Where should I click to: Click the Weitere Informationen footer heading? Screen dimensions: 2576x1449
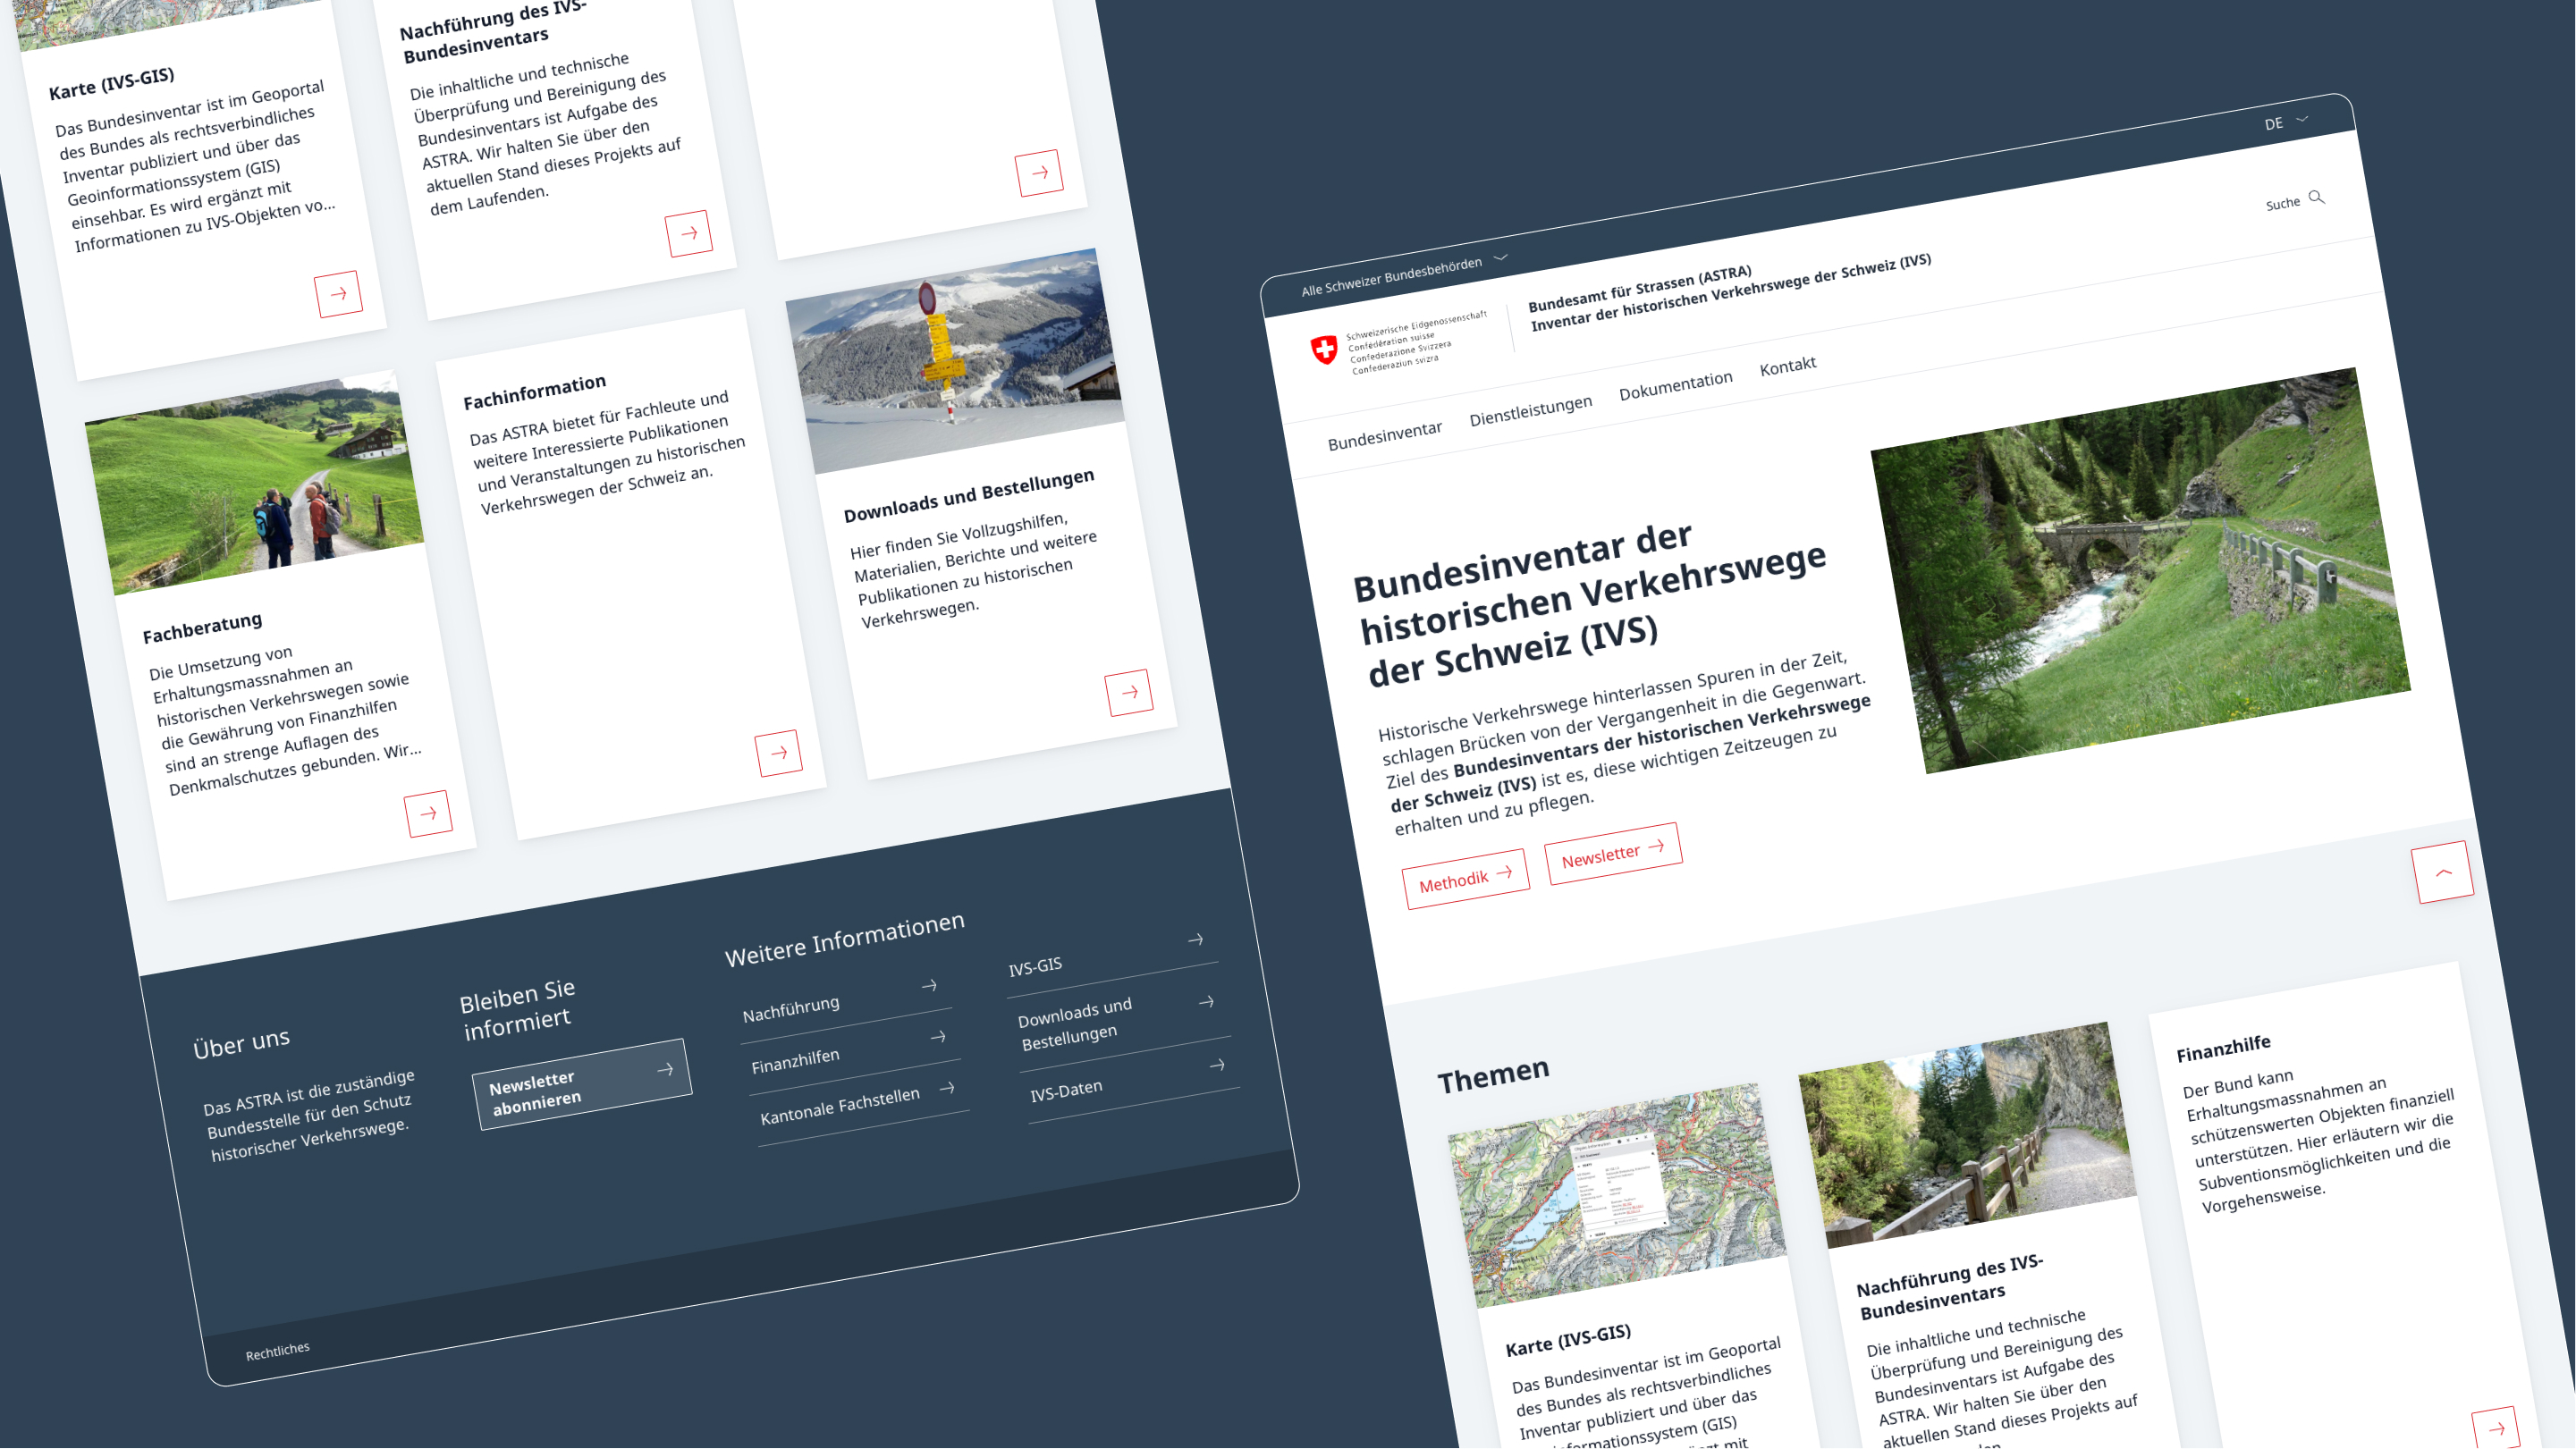(x=845, y=940)
